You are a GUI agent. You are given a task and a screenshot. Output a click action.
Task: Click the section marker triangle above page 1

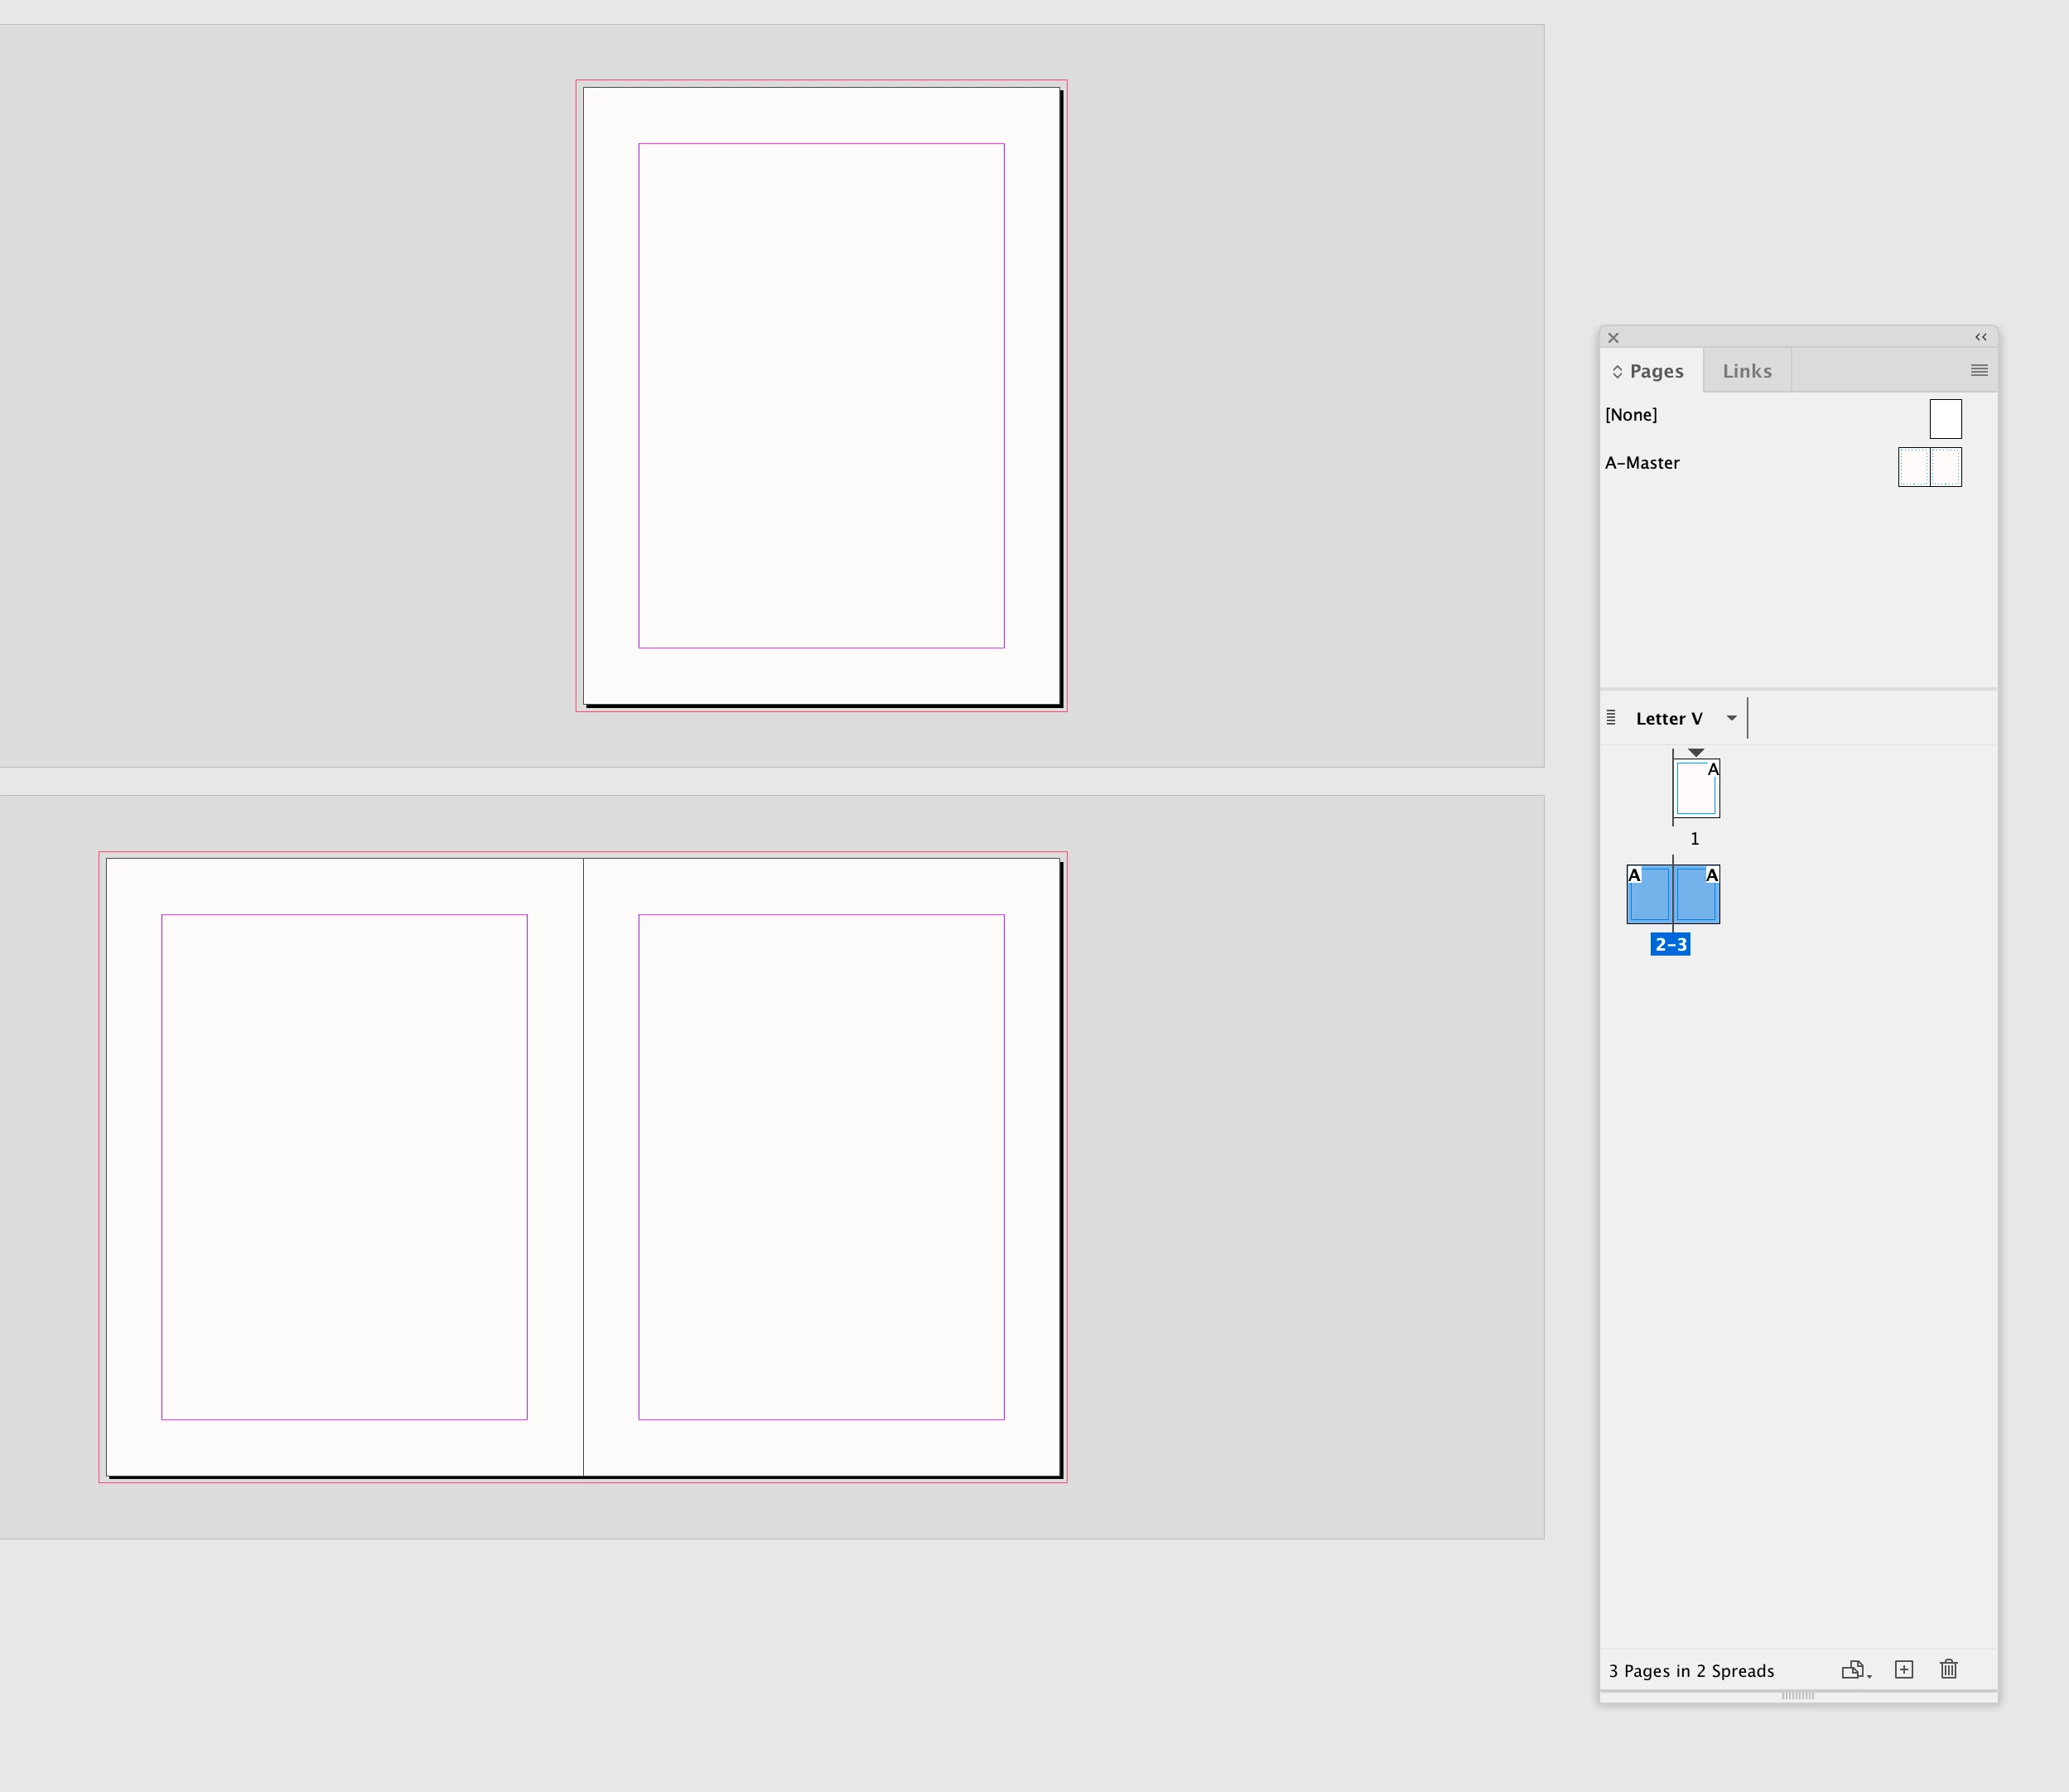pyautogui.click(x=1696, y=752)
